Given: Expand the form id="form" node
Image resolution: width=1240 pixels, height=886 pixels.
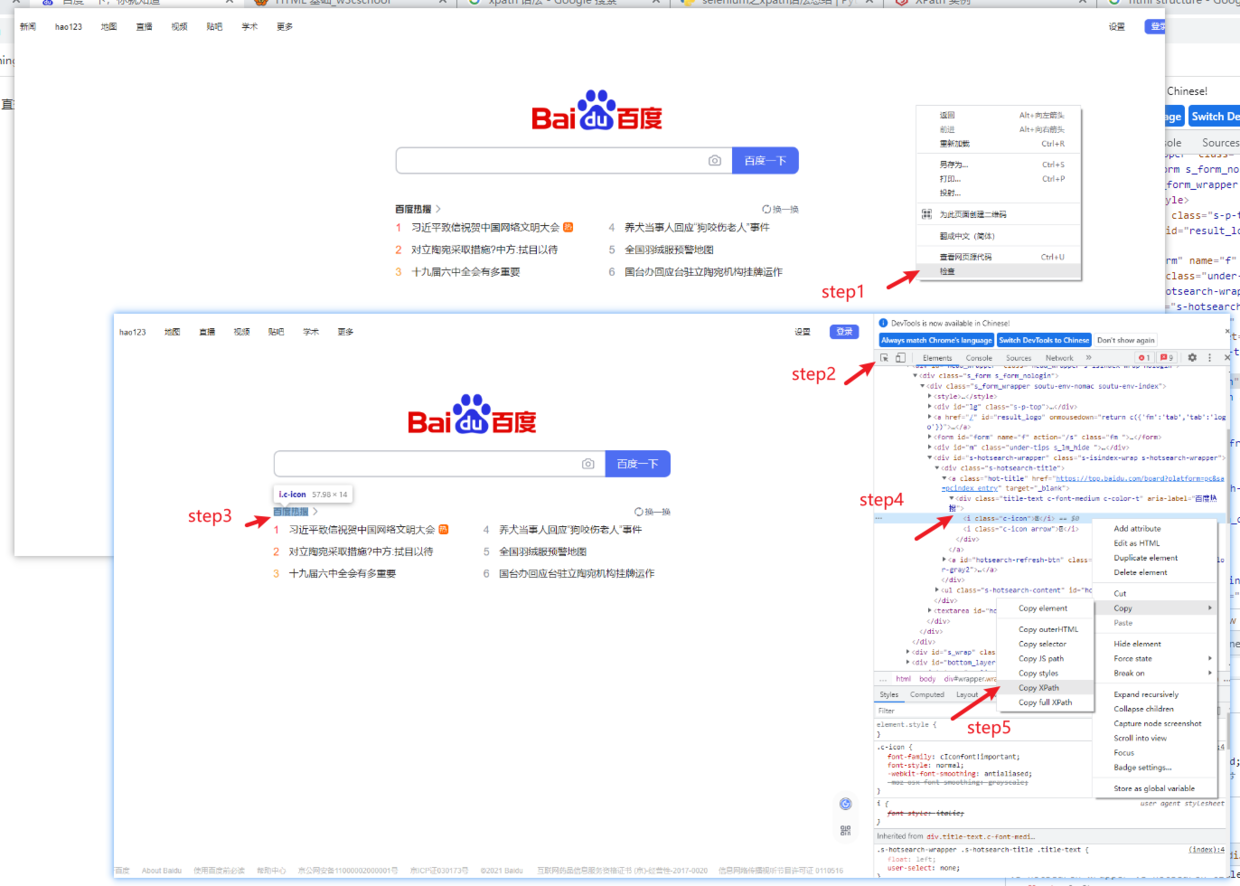Looking at the screenshot, I should click(930, 437).
